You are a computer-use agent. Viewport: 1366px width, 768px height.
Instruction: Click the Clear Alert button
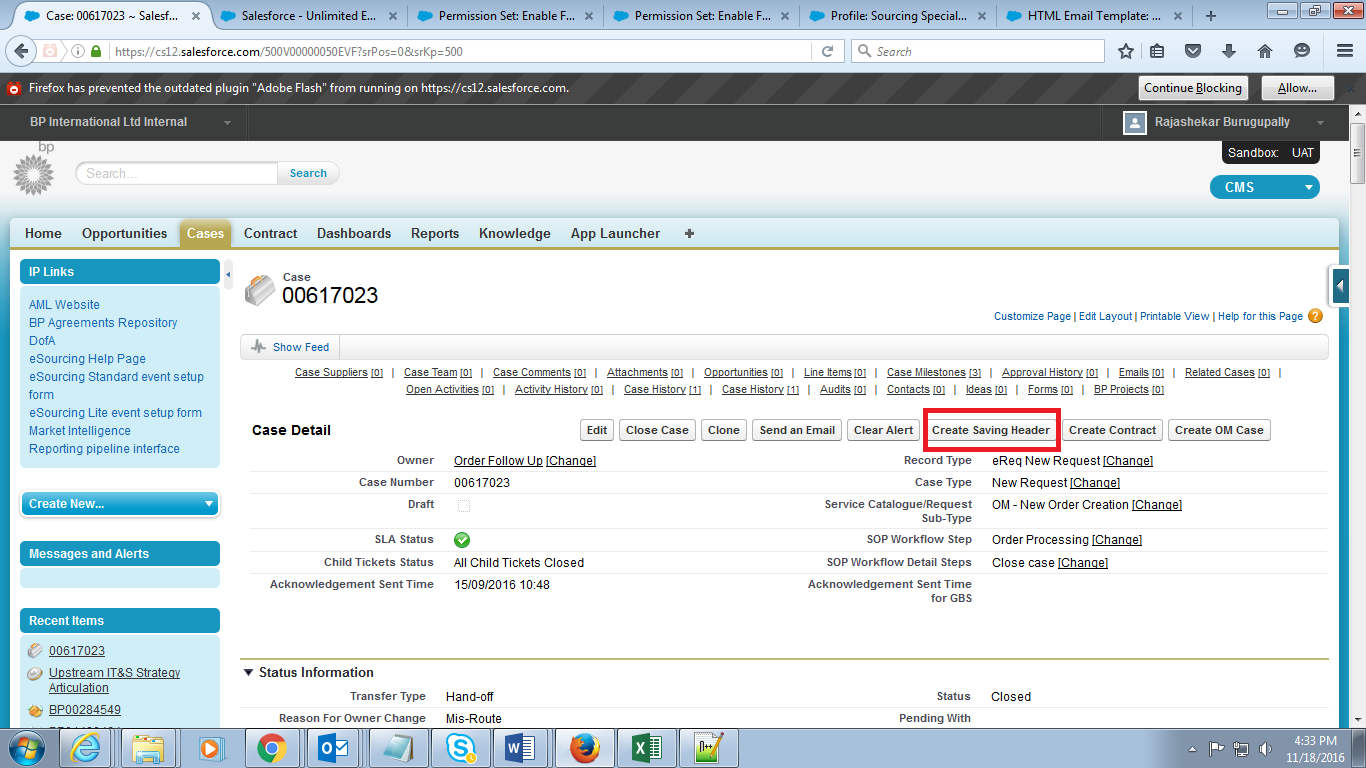coord(884,430)
